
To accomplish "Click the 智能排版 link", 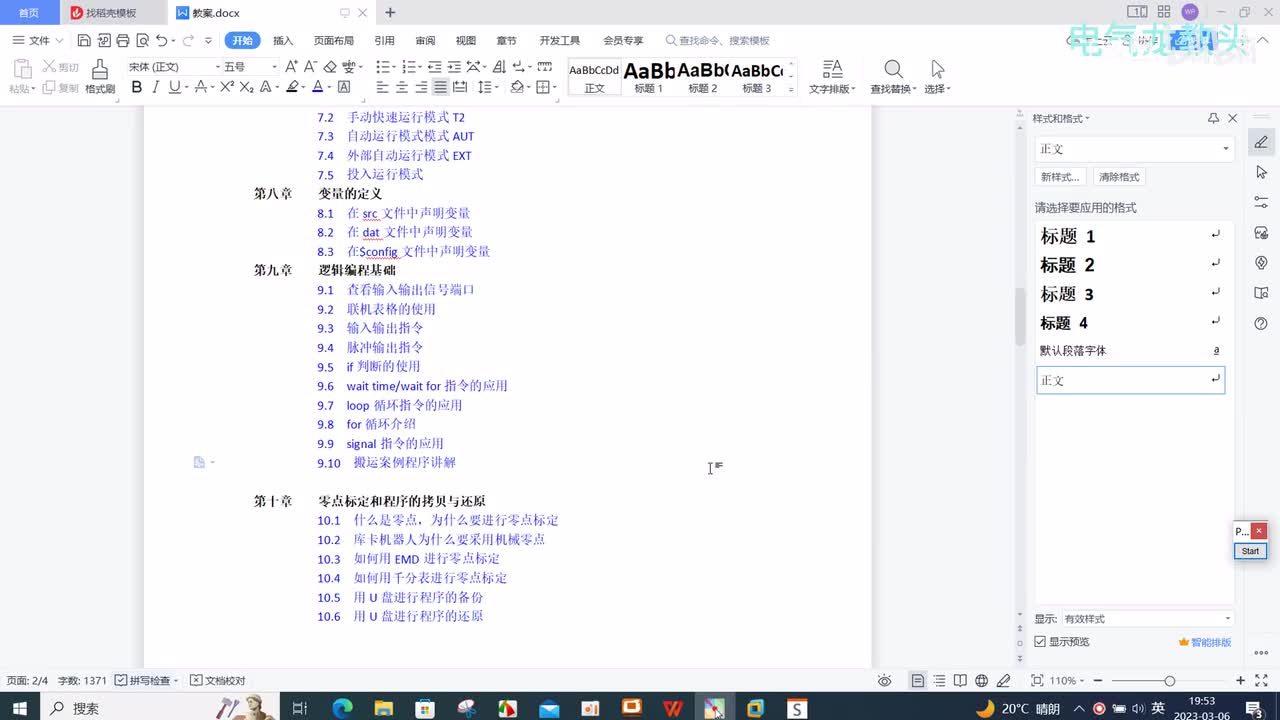I will click(1206, 642).
